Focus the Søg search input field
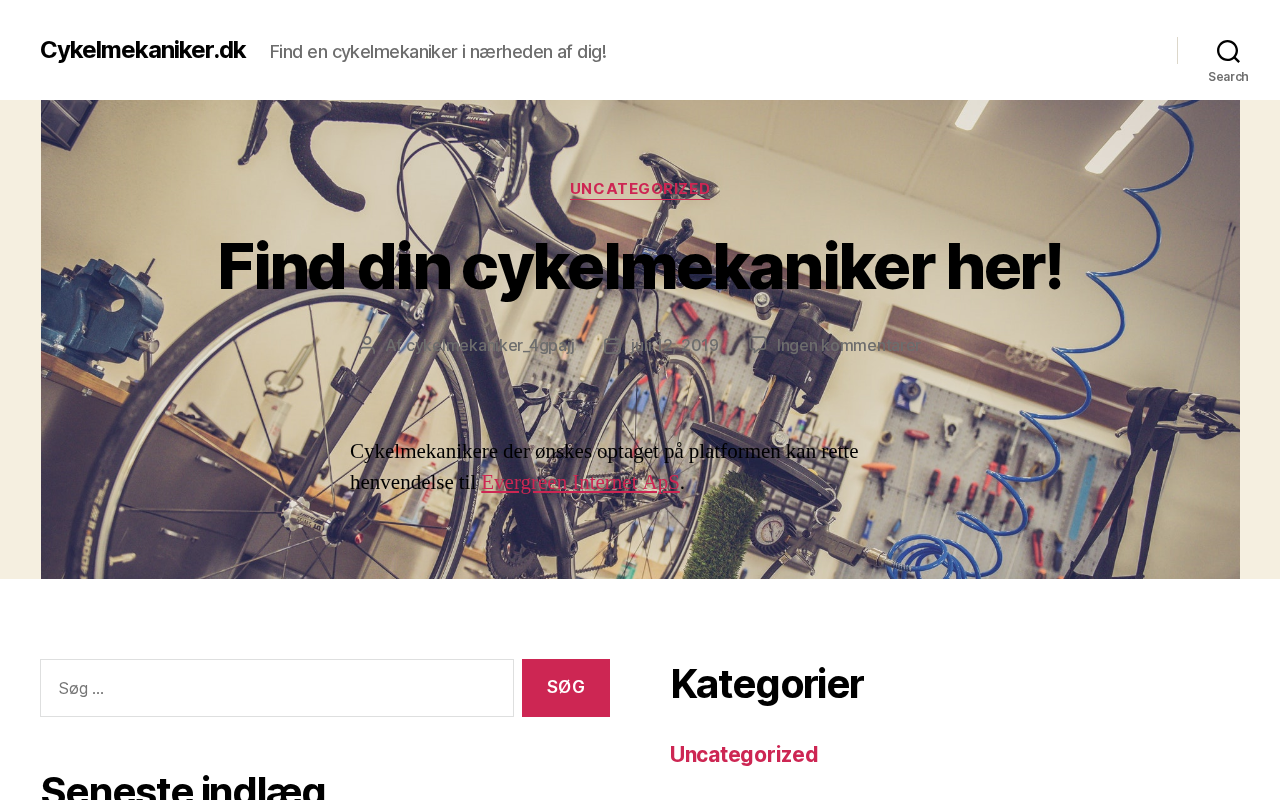The width and height of the screenshot is (1280, 800). pos(277,688)
